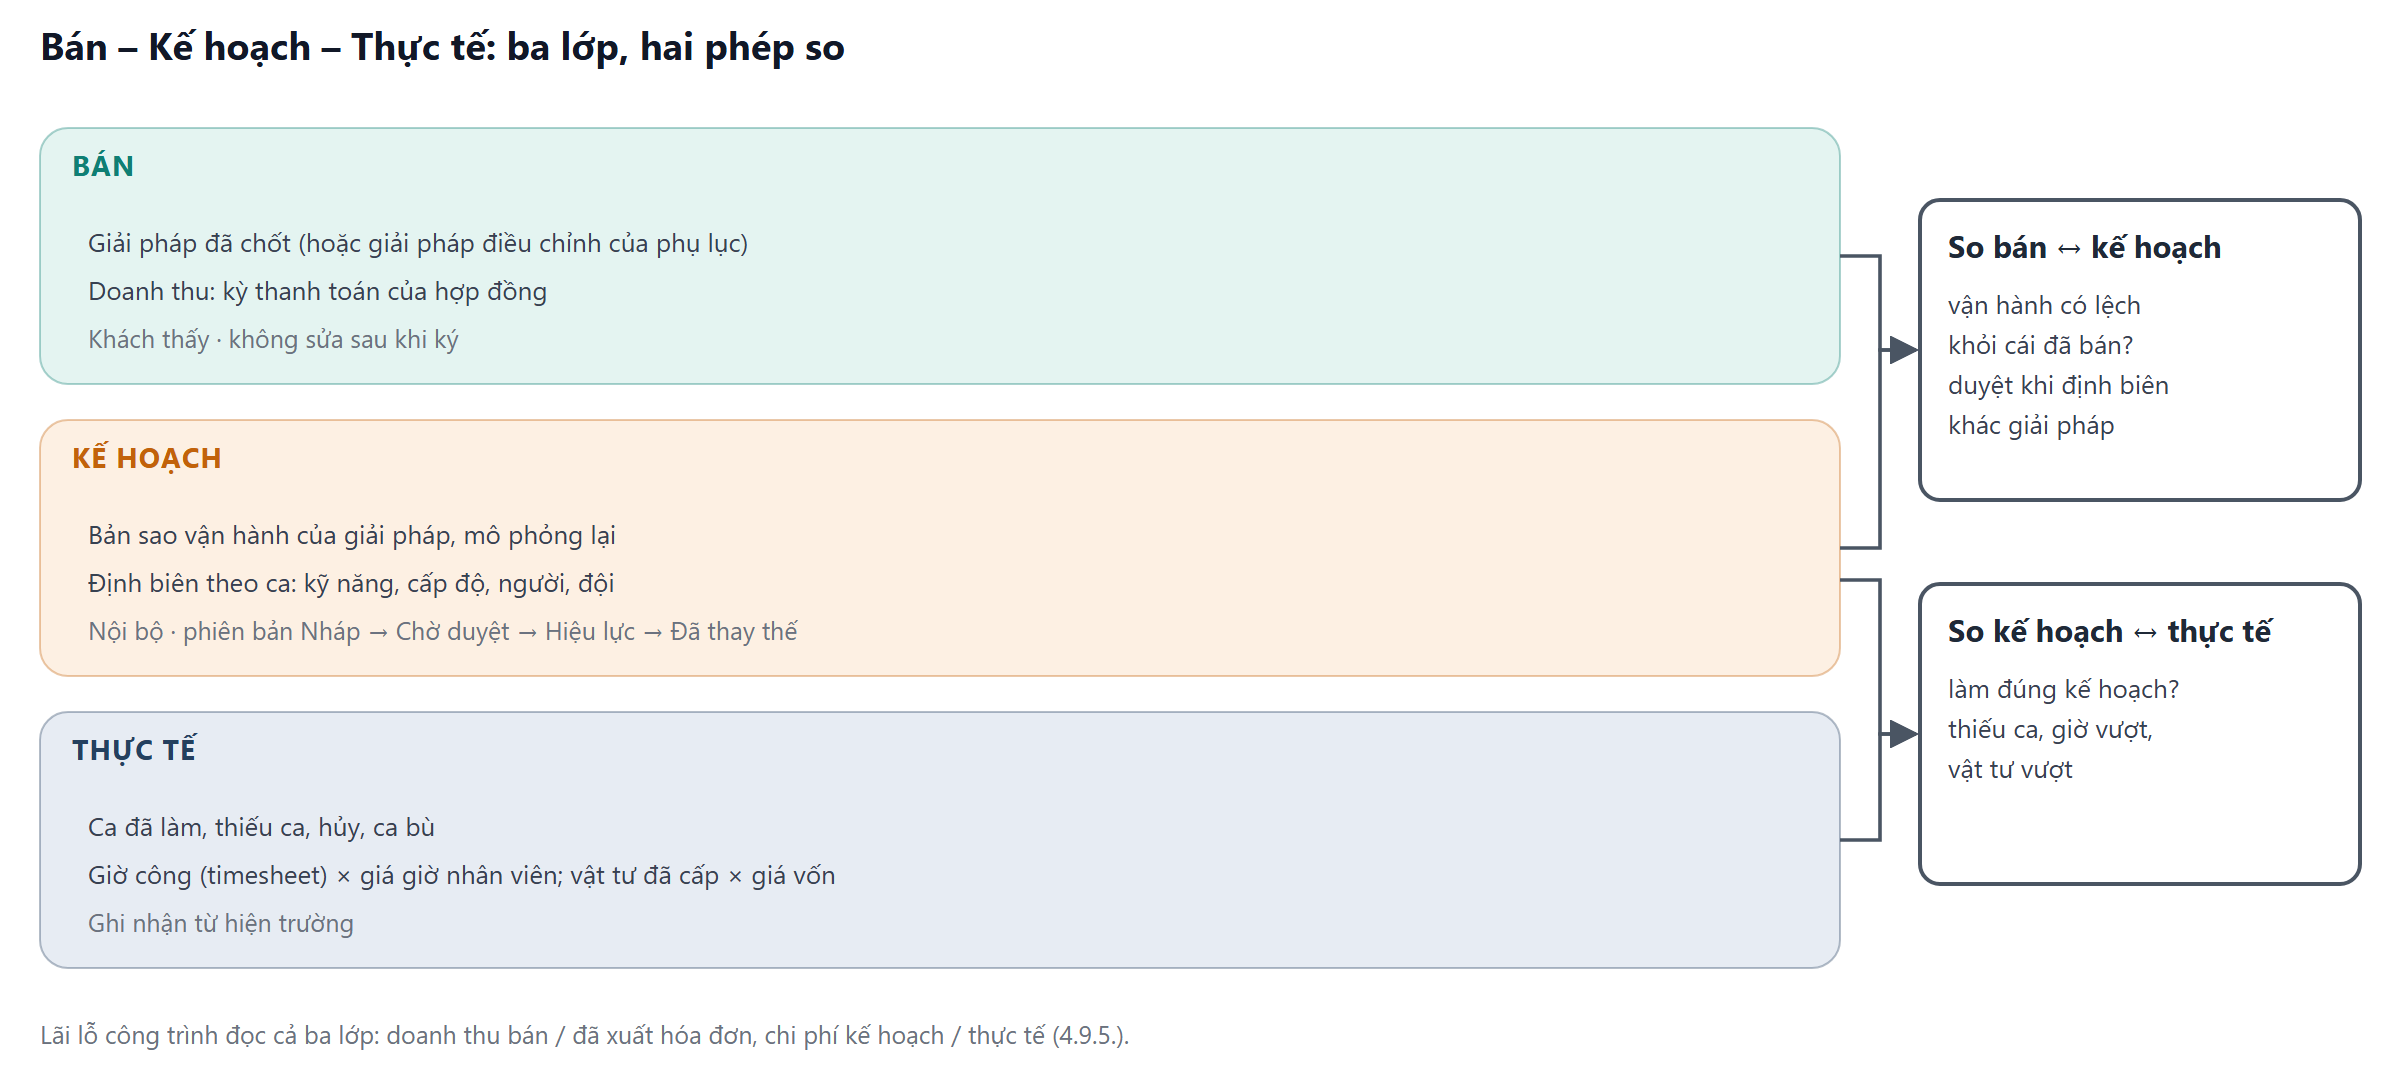Click the arrowhead pointing to So kế hoạch box
This screenshot has height=1080, width=2400.
(x=1904, y=734)
